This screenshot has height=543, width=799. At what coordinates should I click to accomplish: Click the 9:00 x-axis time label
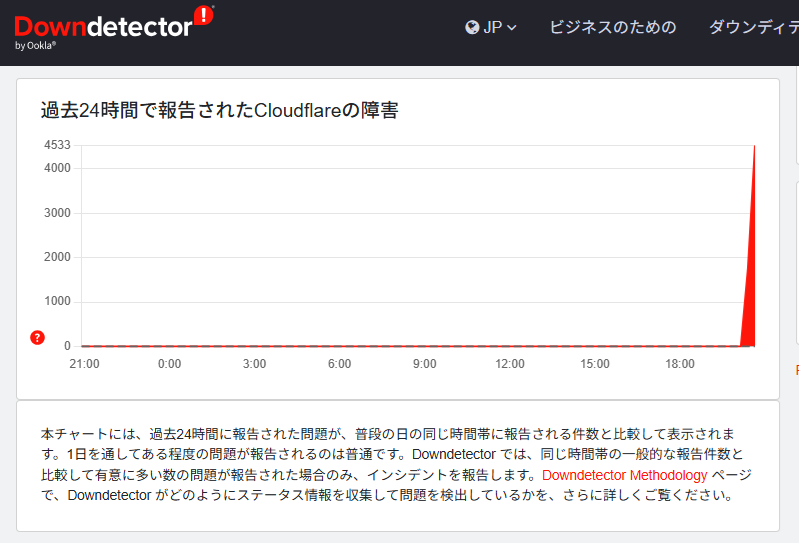click(x=424, y=364)
